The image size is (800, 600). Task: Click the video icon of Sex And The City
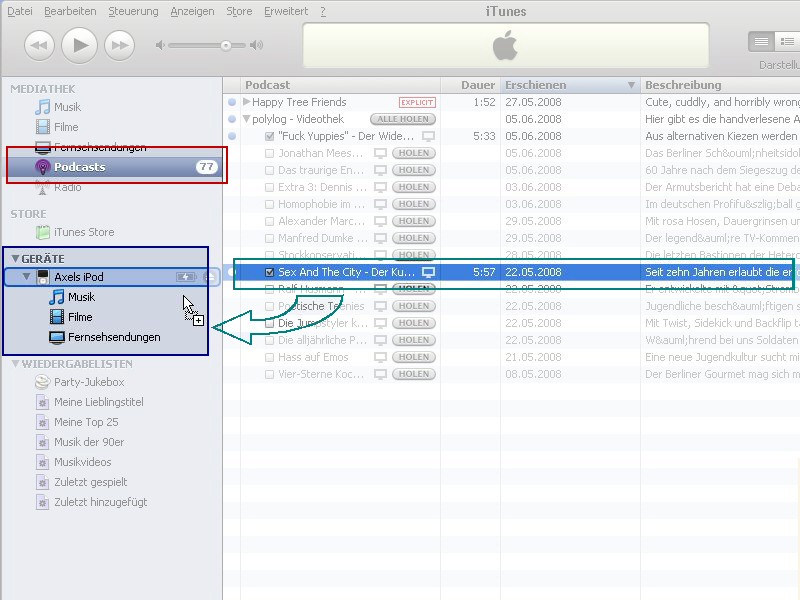tap(428, 272)
